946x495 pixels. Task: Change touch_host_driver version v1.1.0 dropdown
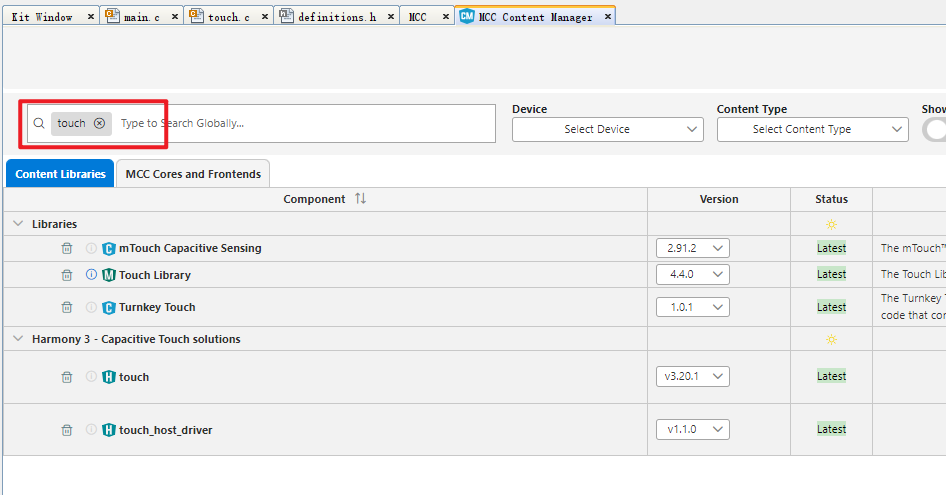point(693,429)
